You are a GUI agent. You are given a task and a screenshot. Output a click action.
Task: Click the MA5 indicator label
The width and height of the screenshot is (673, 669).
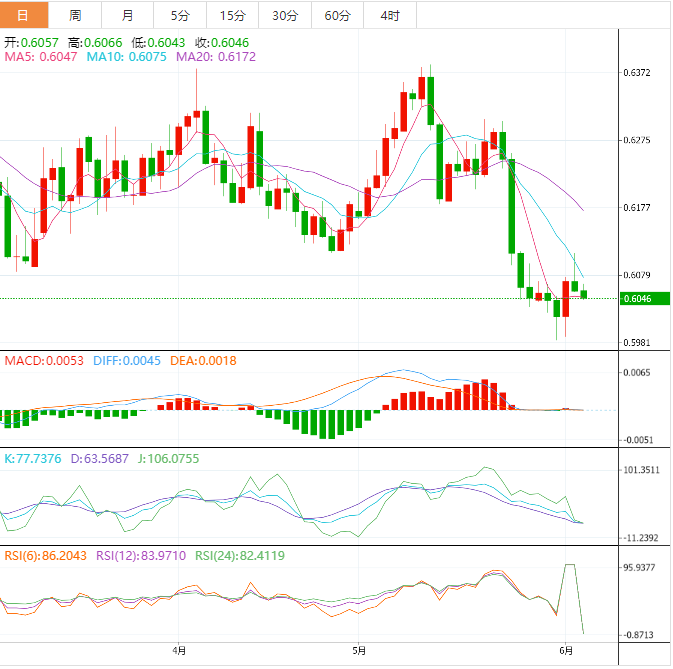42,58
